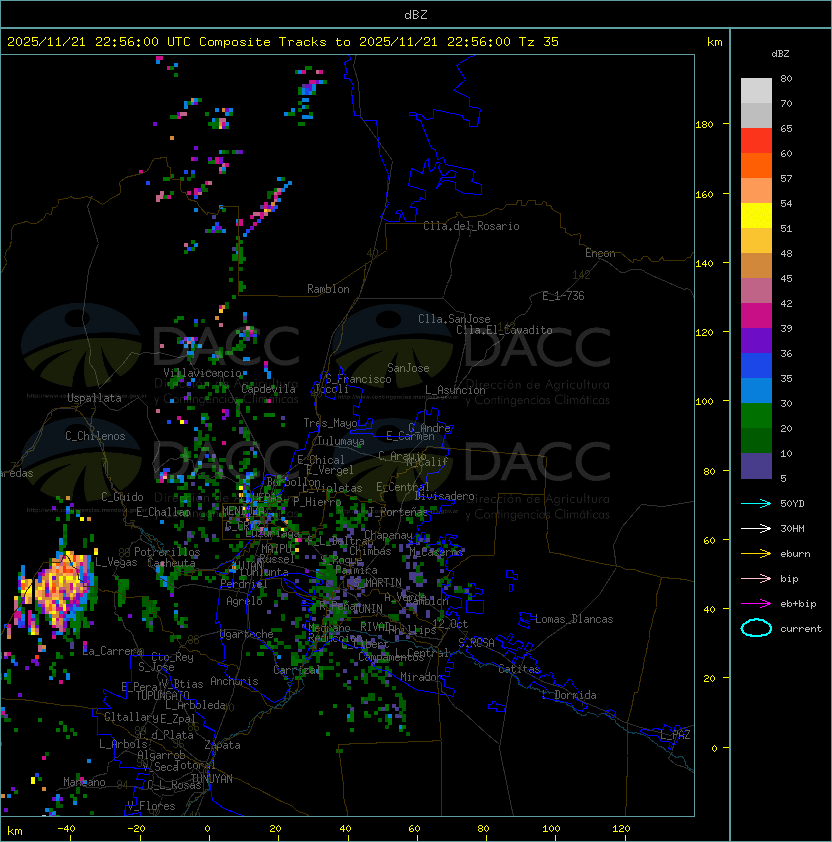This screenshot has width=832, height=842.
Task: Click the 'Manzano' map label
Action: [84, 782]
